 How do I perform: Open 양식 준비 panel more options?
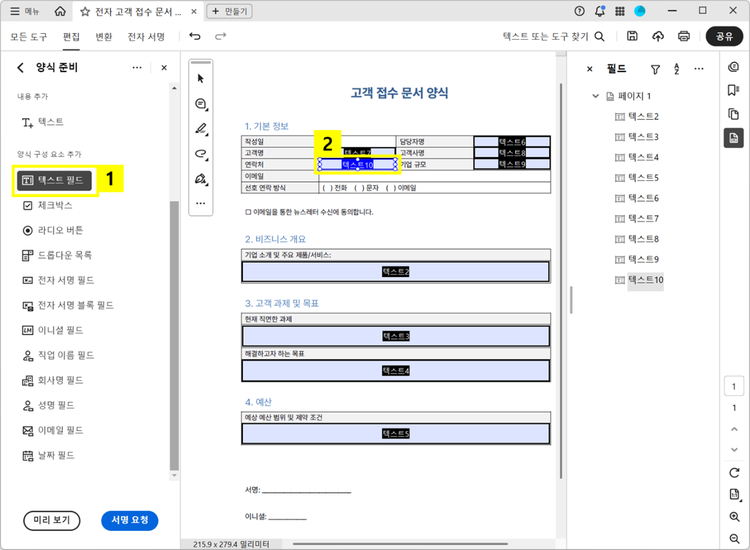click(137, 68)
